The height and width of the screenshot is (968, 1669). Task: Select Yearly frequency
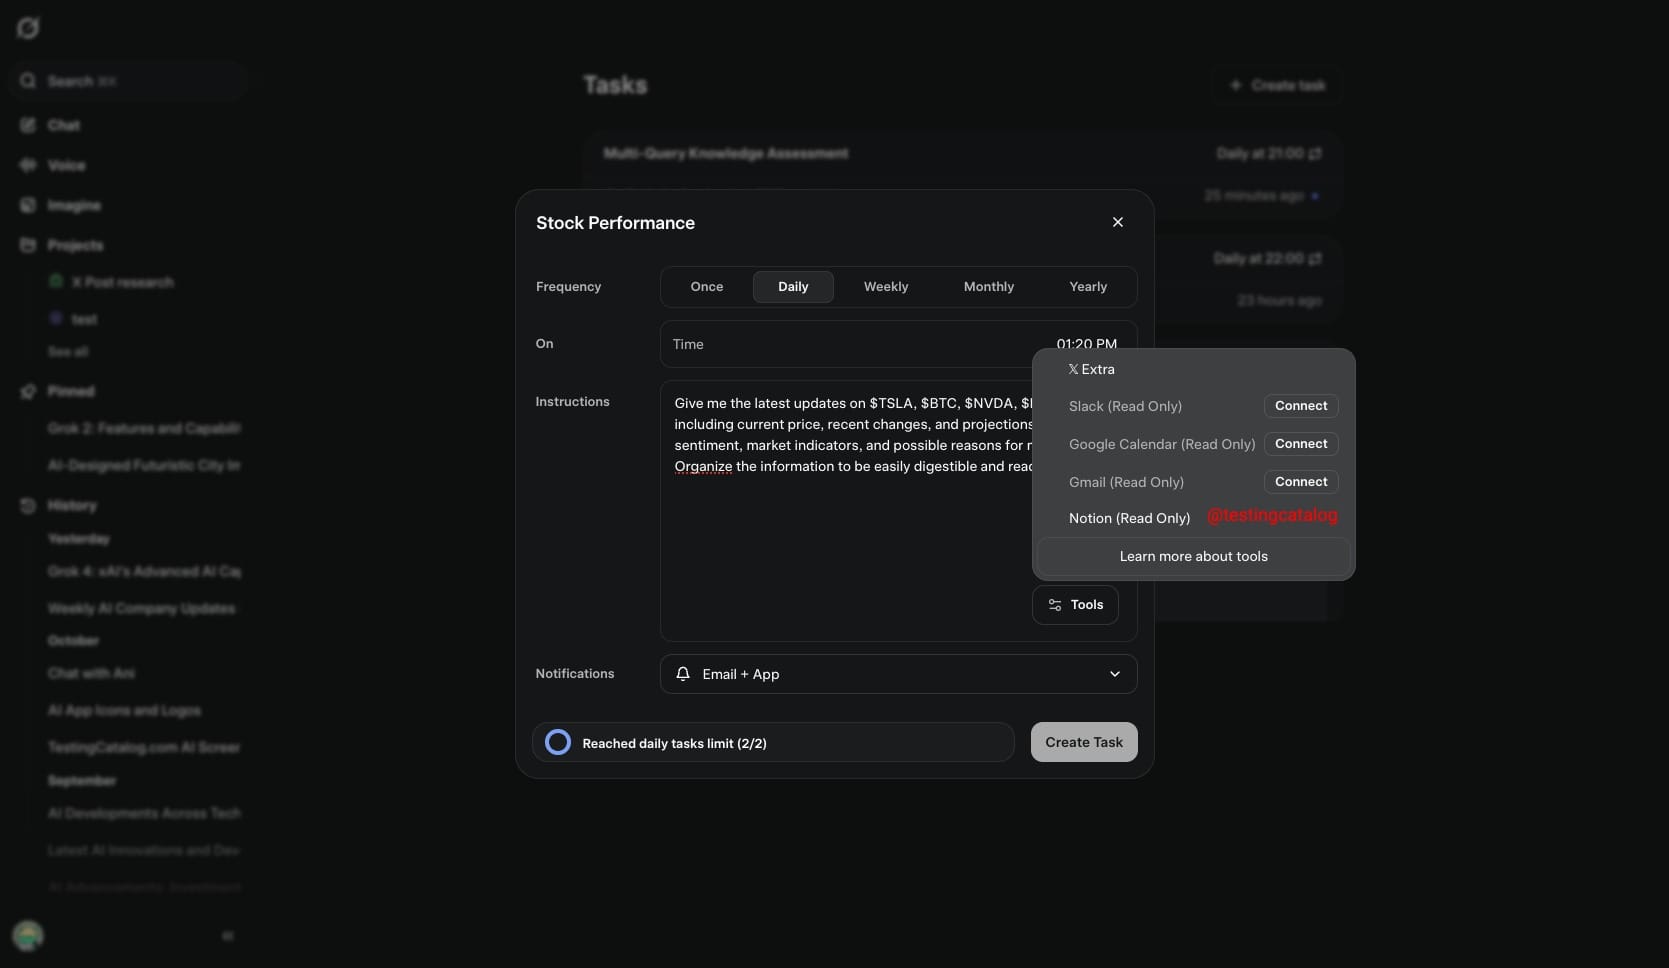pyautogui.click(x=1088, y=287)
